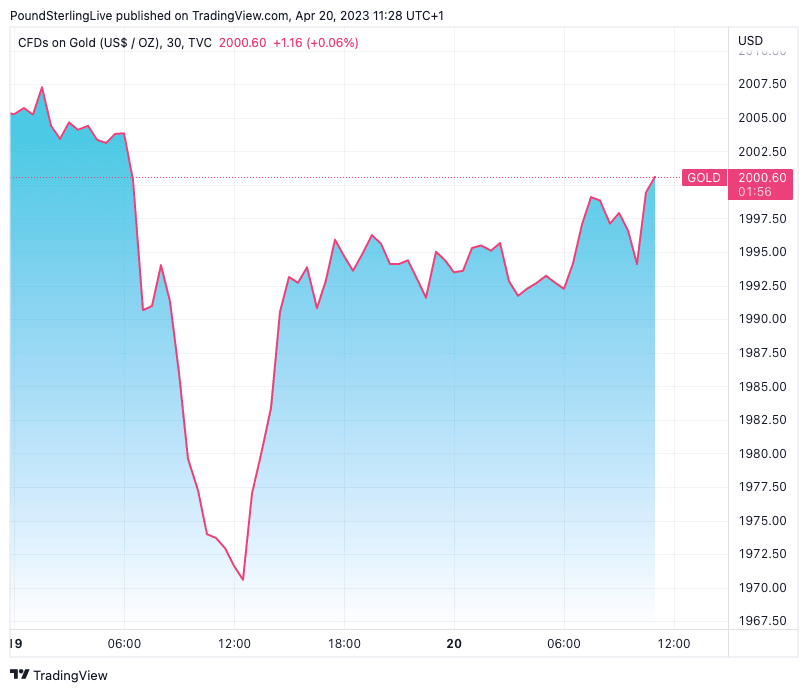The image size is (808, 692).
Task: Click the TVC exchange label in legend
Action: tap(200, 43)
